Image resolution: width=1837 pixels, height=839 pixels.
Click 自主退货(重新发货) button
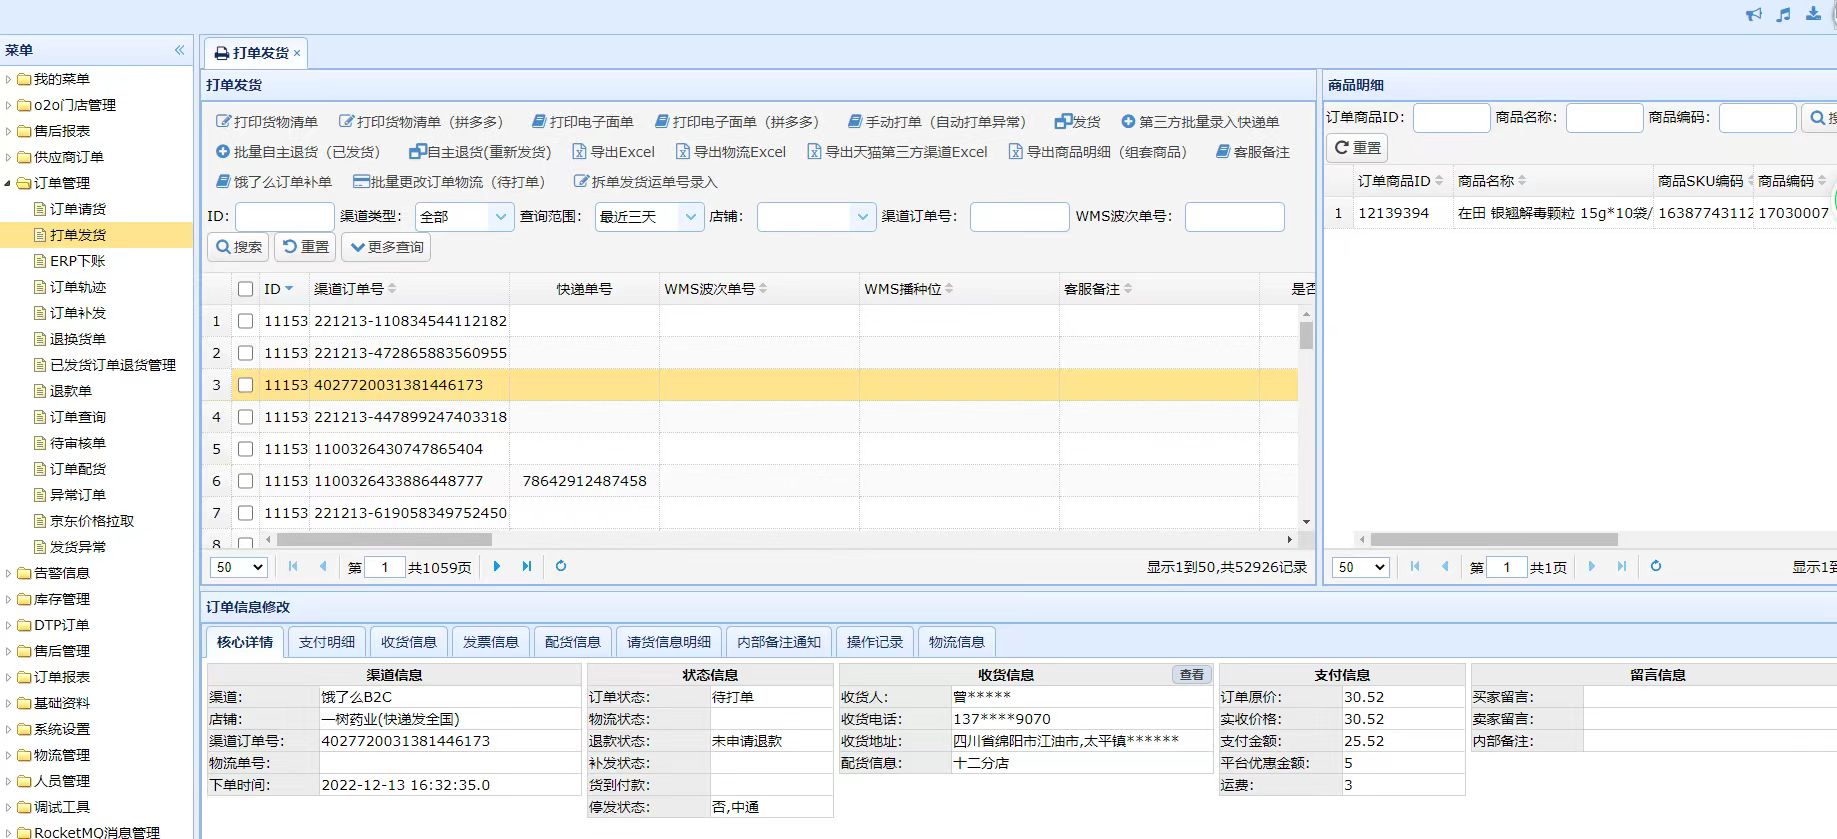pos(480,152)
